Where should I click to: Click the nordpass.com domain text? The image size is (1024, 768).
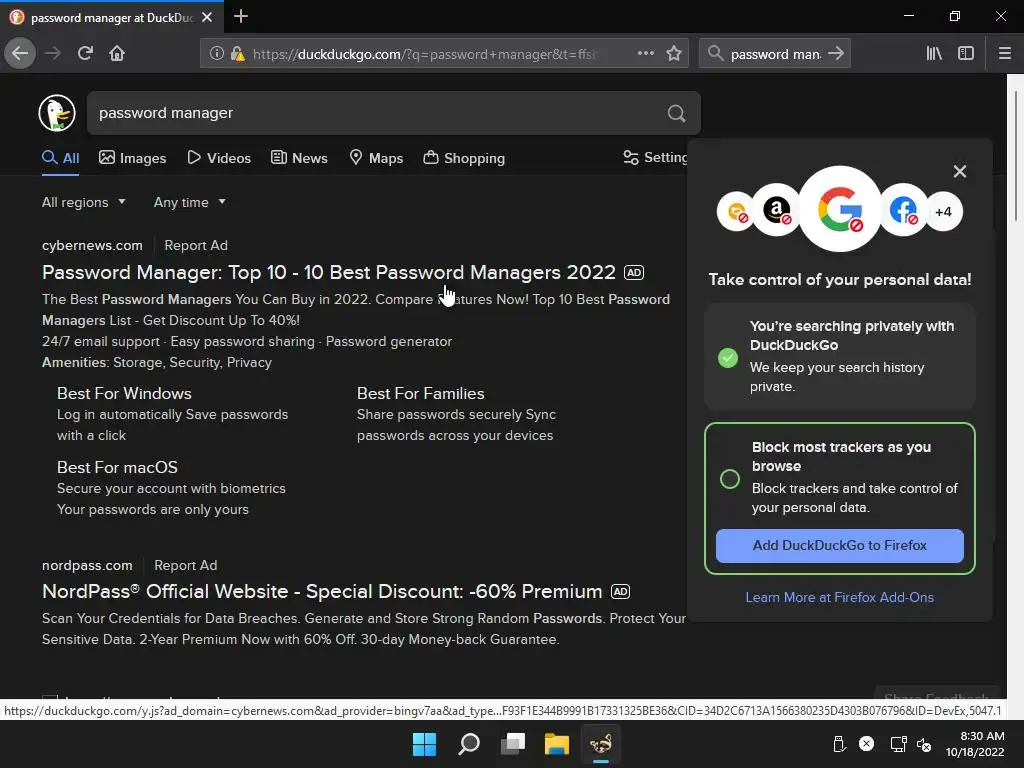87,566
